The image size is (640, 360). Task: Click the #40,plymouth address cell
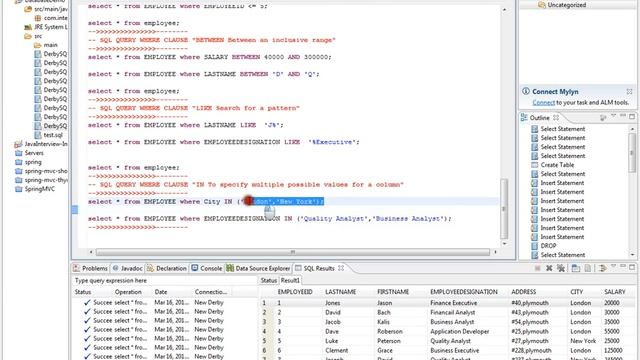[x=529, y=303]
